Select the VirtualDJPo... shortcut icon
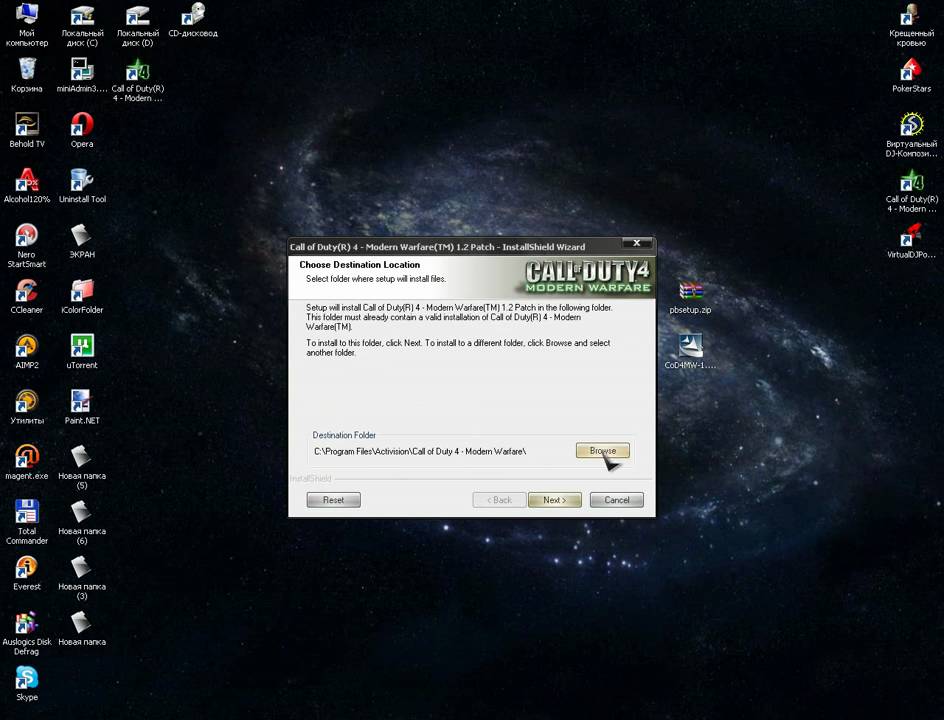Screen dimensions: 944x720 pyautogui.click(x=911, y=241)
